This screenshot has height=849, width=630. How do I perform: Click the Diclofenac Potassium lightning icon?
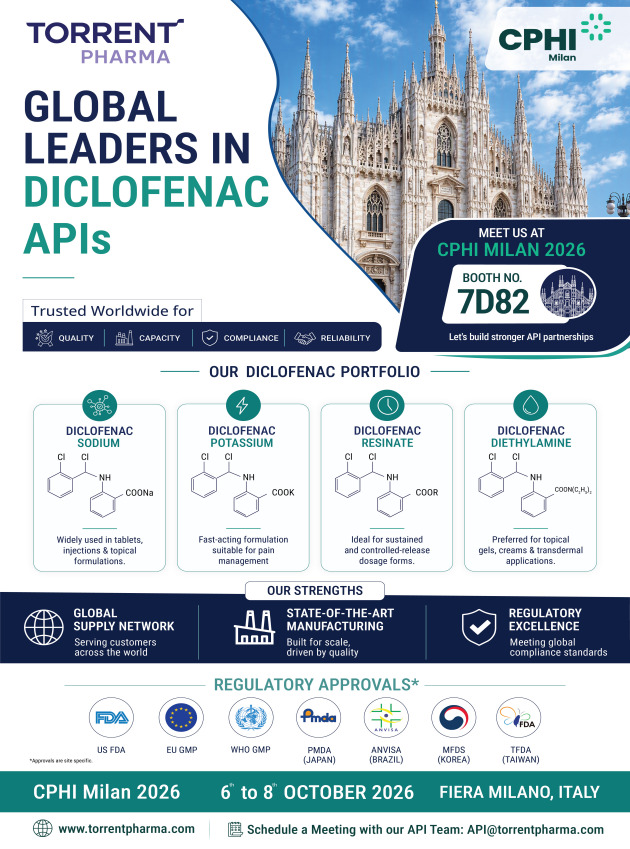click(x=242, y=406)
